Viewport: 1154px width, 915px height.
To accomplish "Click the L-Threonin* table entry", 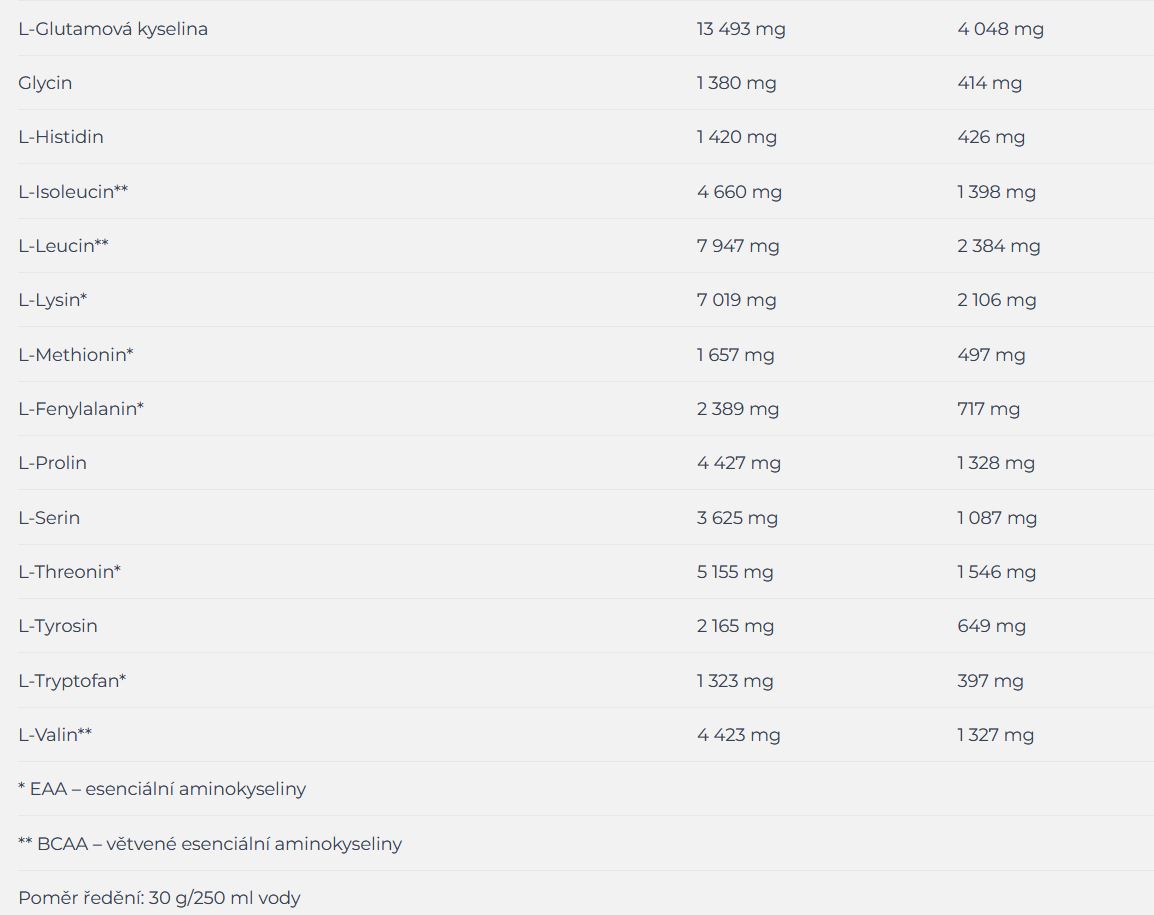I will (x=69, y=572).
